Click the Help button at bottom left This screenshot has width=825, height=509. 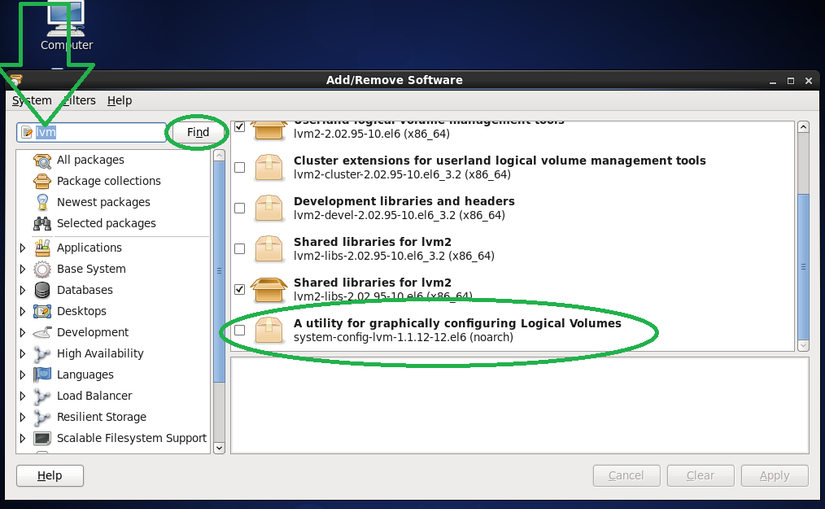(50, 476)
